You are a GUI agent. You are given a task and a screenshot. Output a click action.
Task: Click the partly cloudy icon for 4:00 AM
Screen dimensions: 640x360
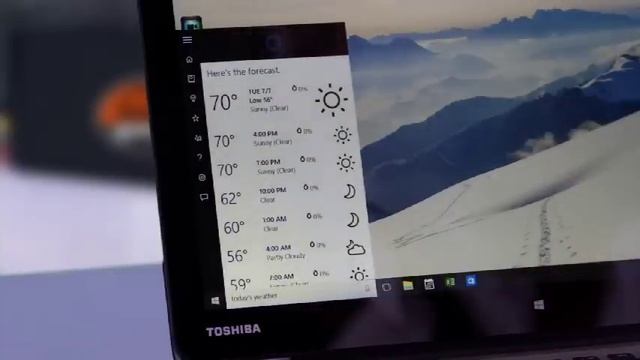pos(355,248)
